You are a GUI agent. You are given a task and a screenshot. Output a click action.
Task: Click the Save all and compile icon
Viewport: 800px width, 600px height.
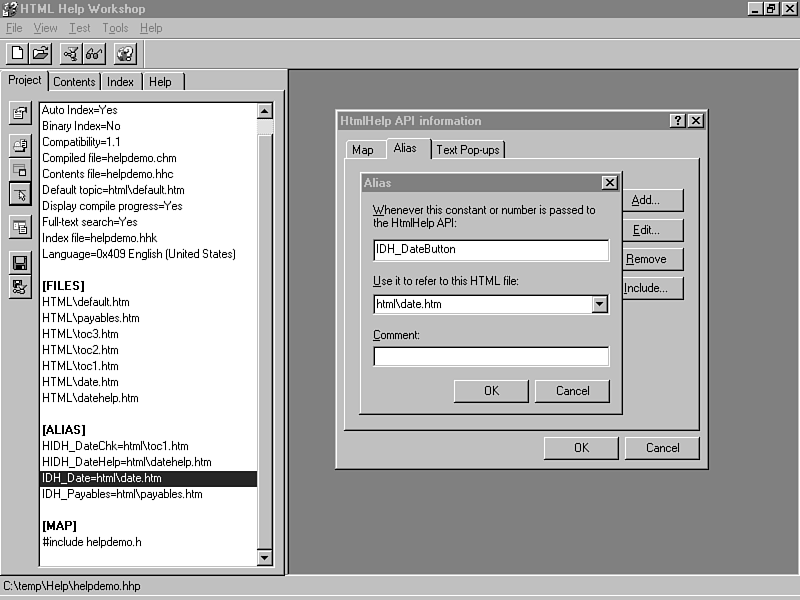point(20,286)
